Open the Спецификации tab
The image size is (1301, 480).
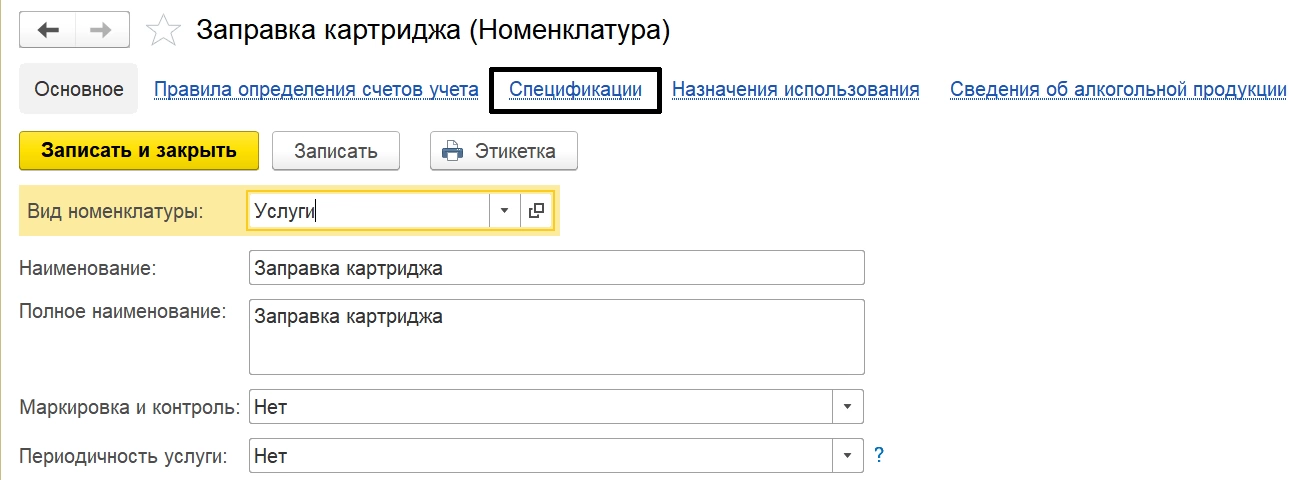(x=575, y=89)
